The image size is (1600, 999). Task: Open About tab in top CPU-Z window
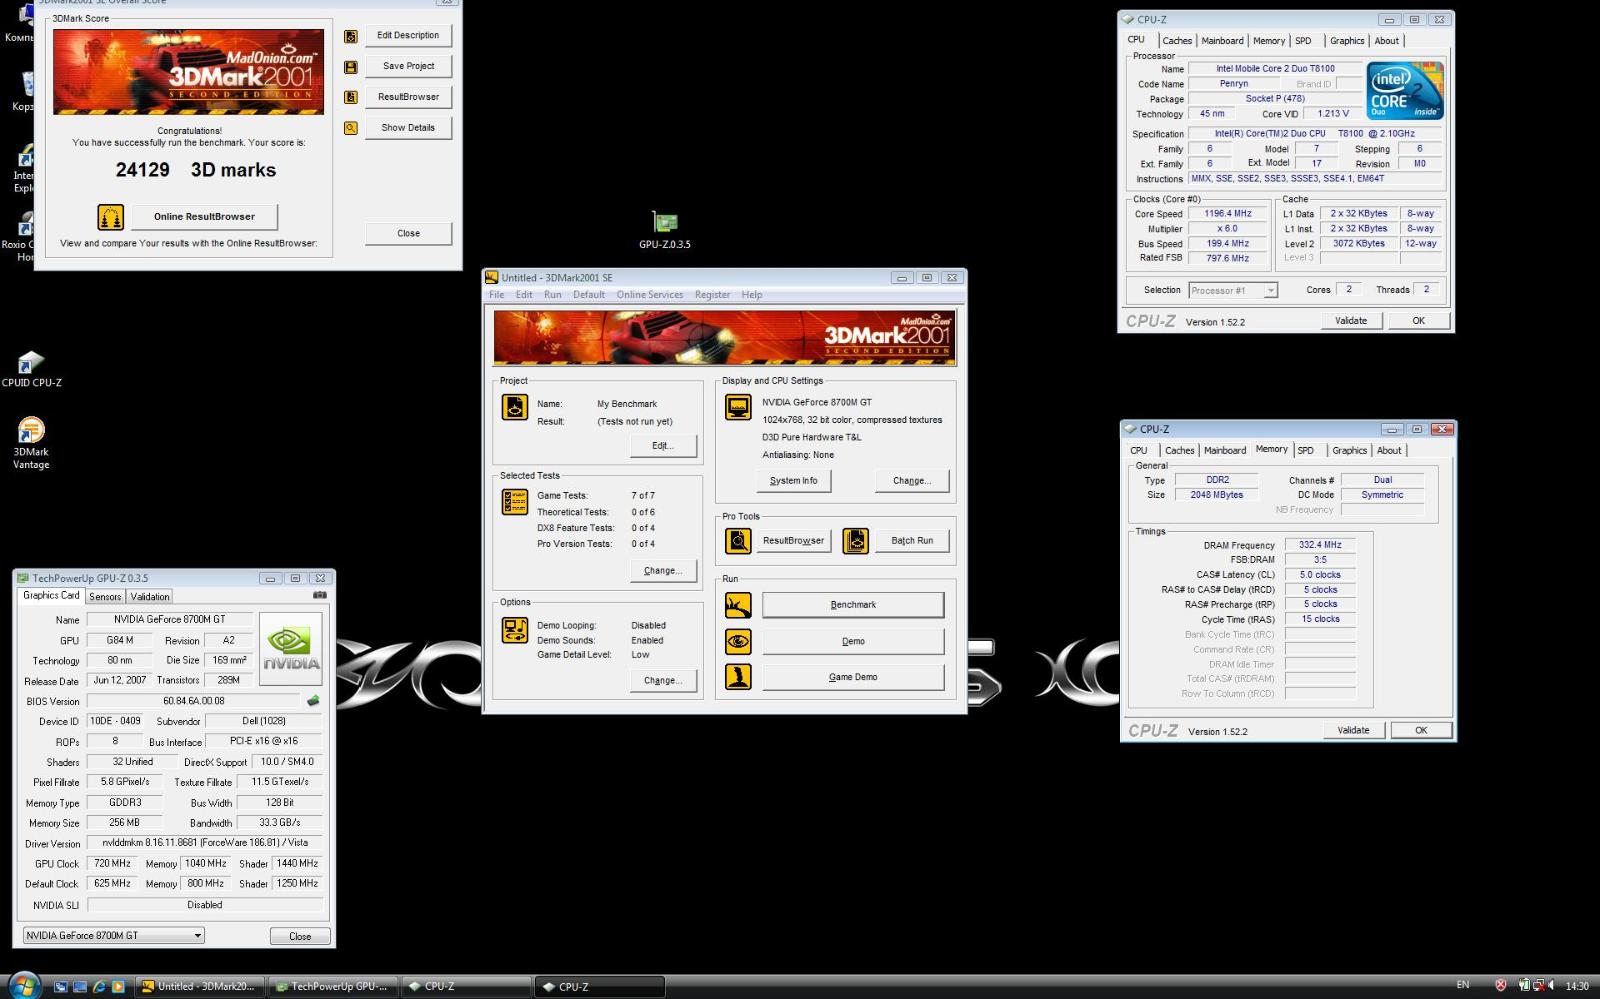[x=1387, y=41]
